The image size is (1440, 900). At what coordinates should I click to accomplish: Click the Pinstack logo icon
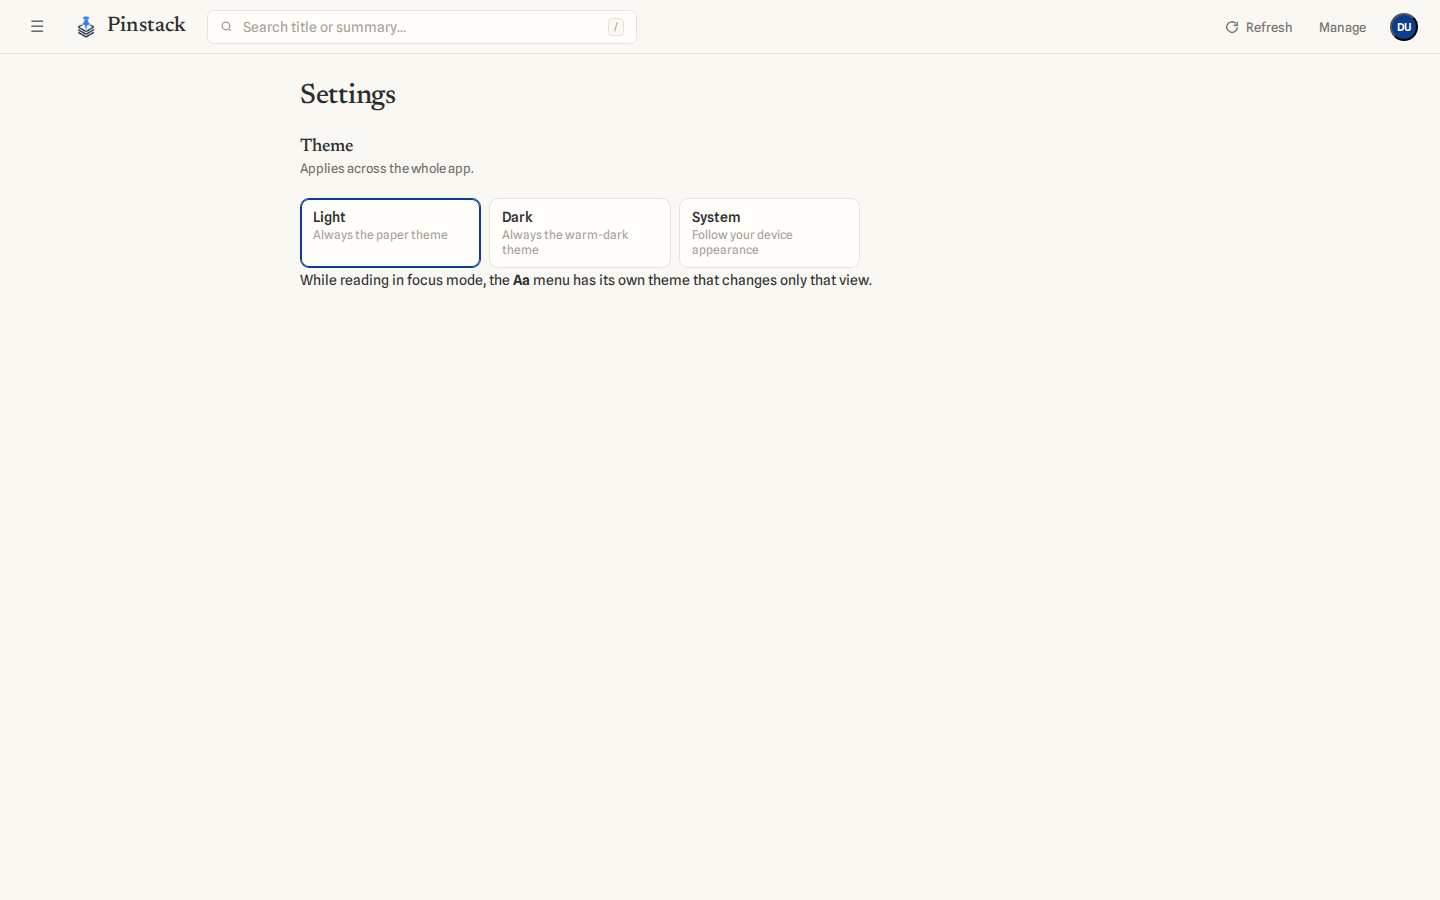click(x=86, y=27)
